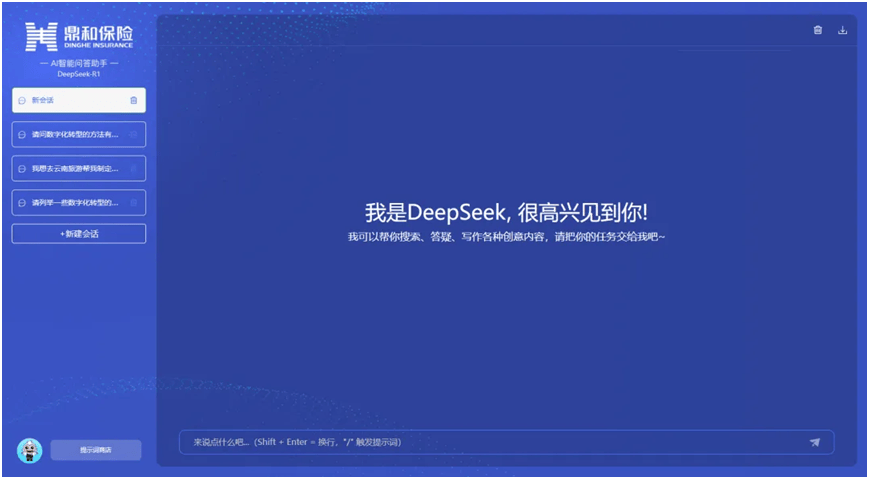This screenshot has width=869, height=479.
Task: Click the DeepSeek-R1 model label
Action: [79, 74]
